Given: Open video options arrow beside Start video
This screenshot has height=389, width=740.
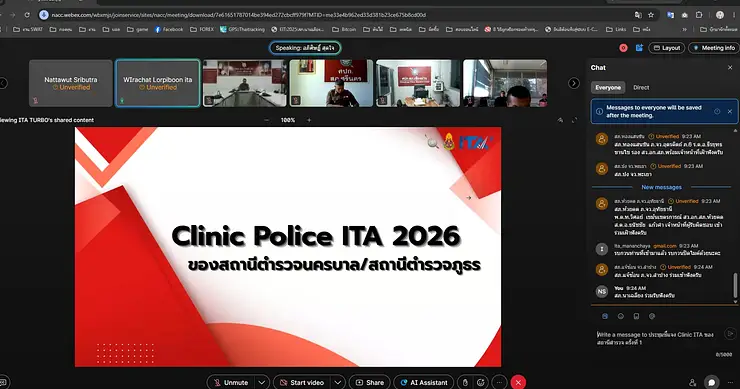Looking at the screenshot, I should coord(338,382).
